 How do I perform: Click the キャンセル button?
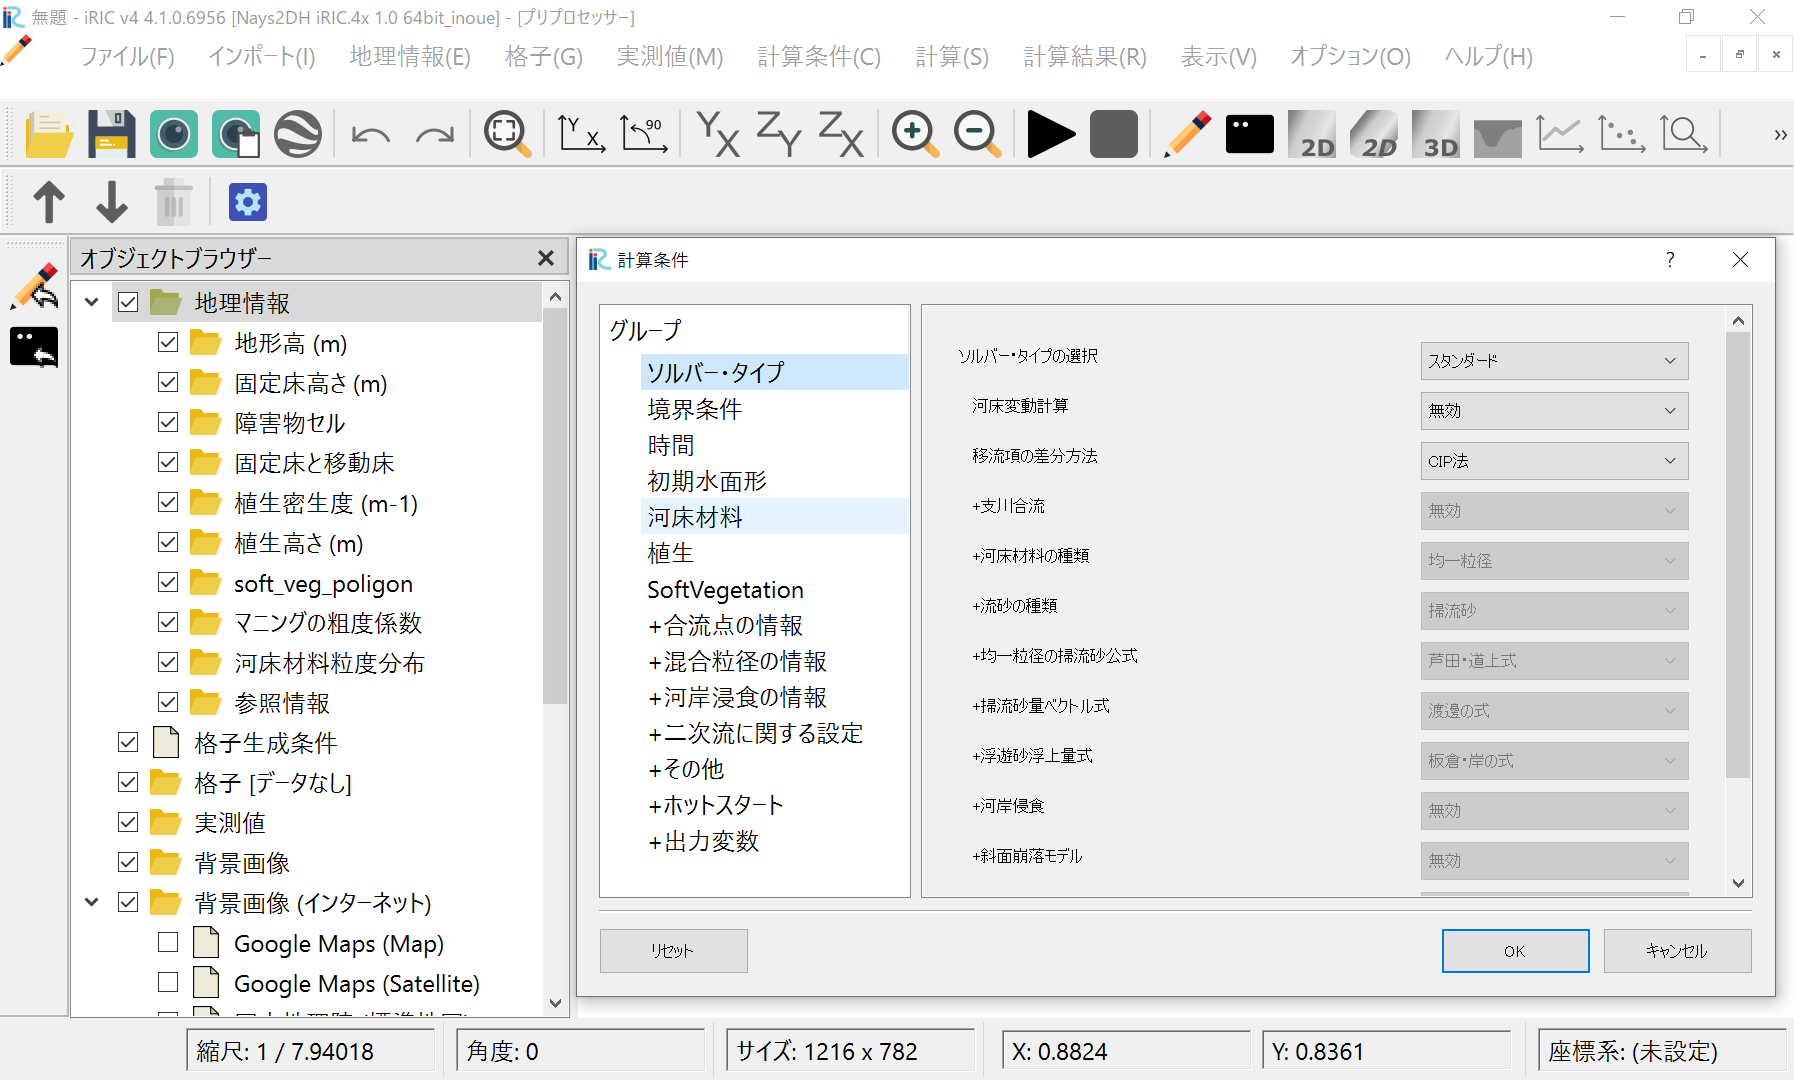[1677, 951]
